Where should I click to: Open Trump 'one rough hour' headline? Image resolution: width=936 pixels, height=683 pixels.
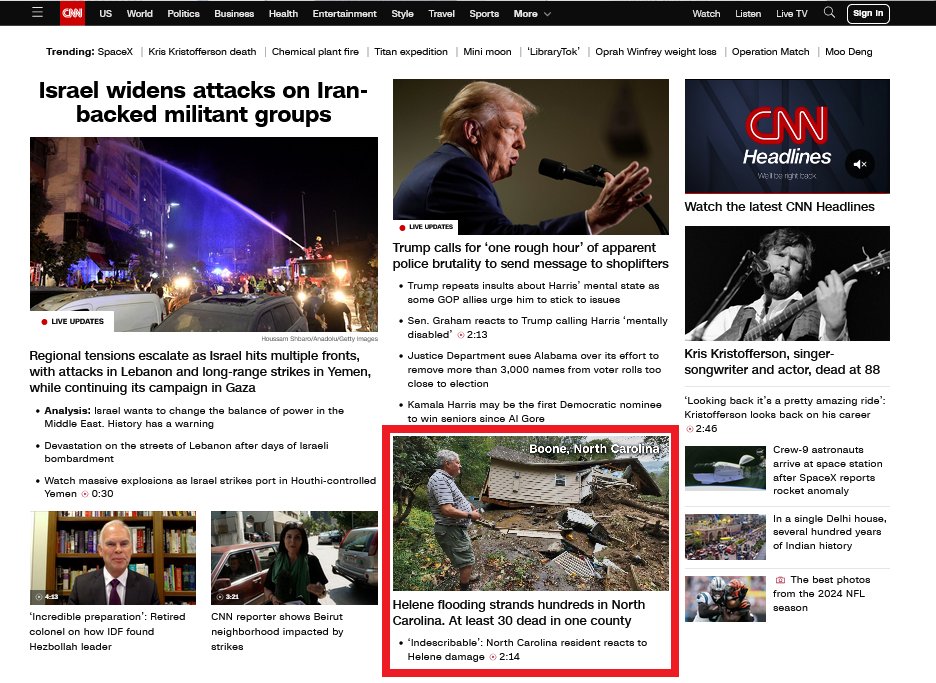[531, 256]
